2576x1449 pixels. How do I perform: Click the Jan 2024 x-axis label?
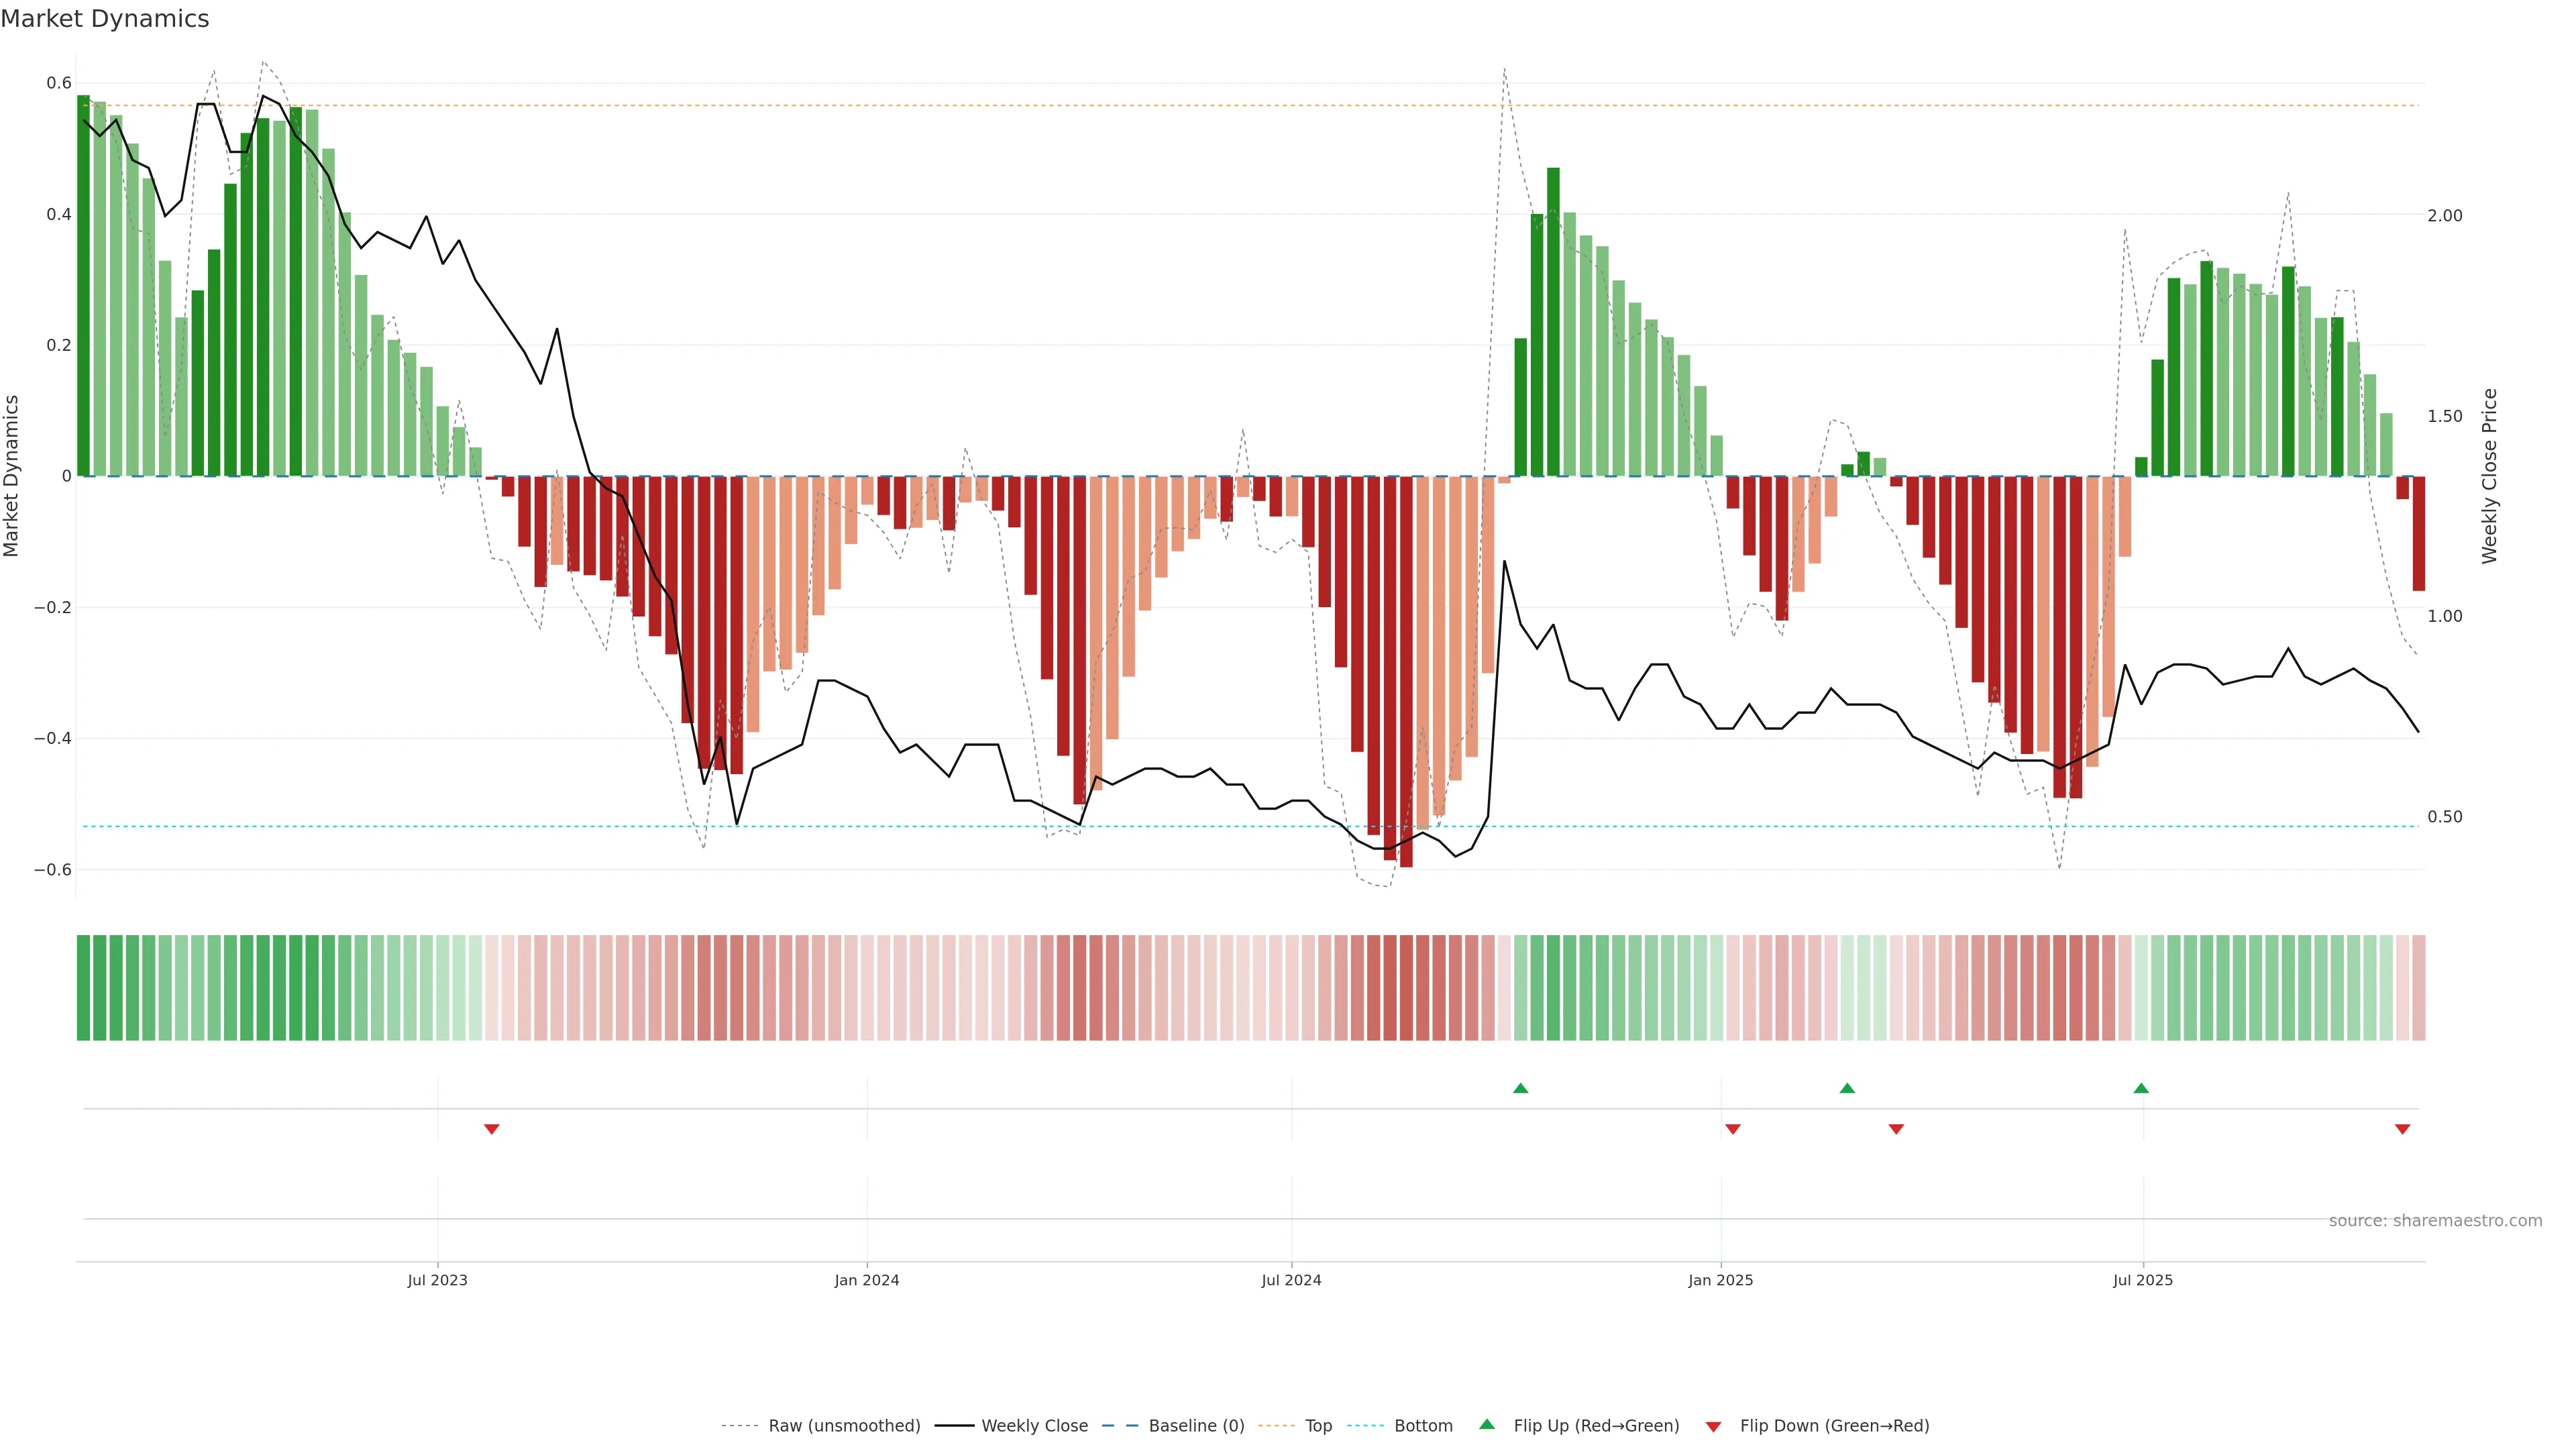[x=867, y=1280]
